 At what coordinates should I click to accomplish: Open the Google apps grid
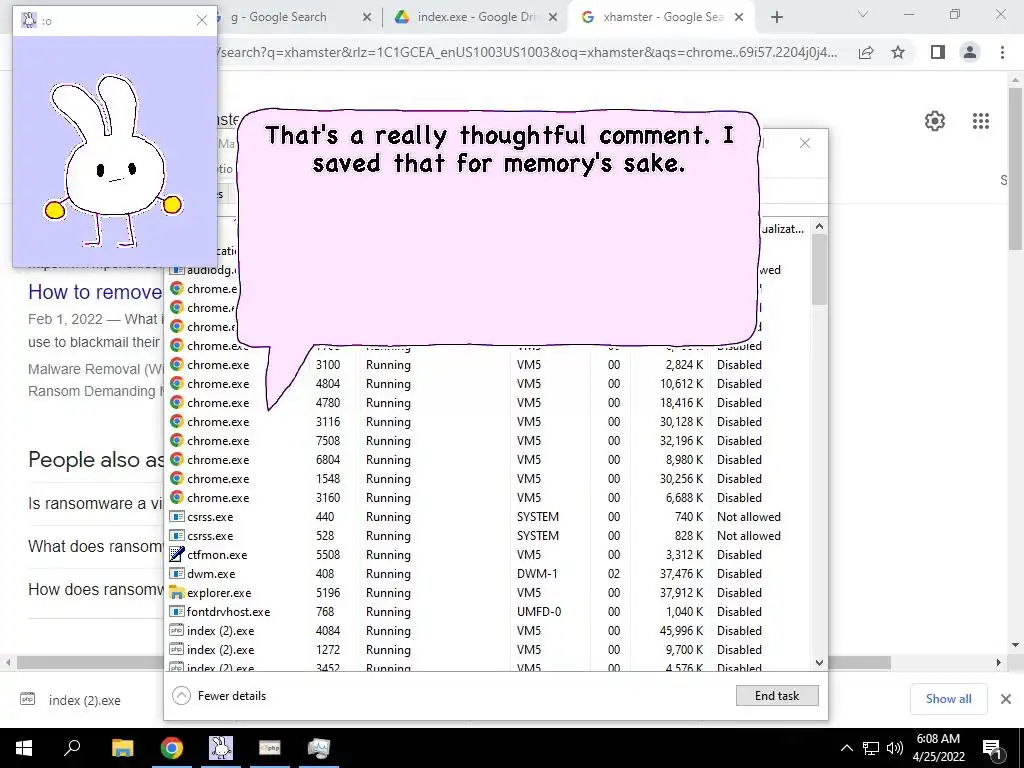click(980, 121)
